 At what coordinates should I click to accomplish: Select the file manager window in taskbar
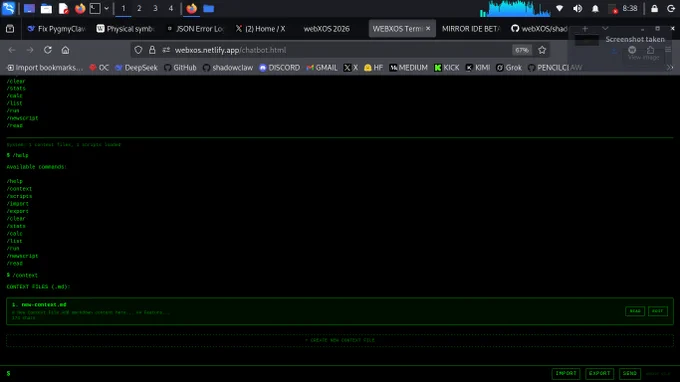(209, 9)
